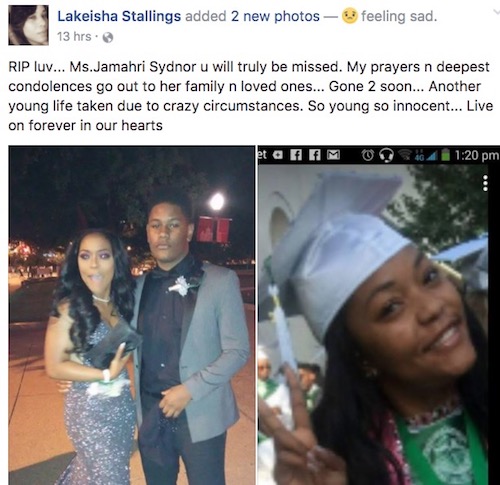Tap the first Facebook icon in status bar
Image resolution: width=500 pixels, height=485 pixels.
[296, 155]
